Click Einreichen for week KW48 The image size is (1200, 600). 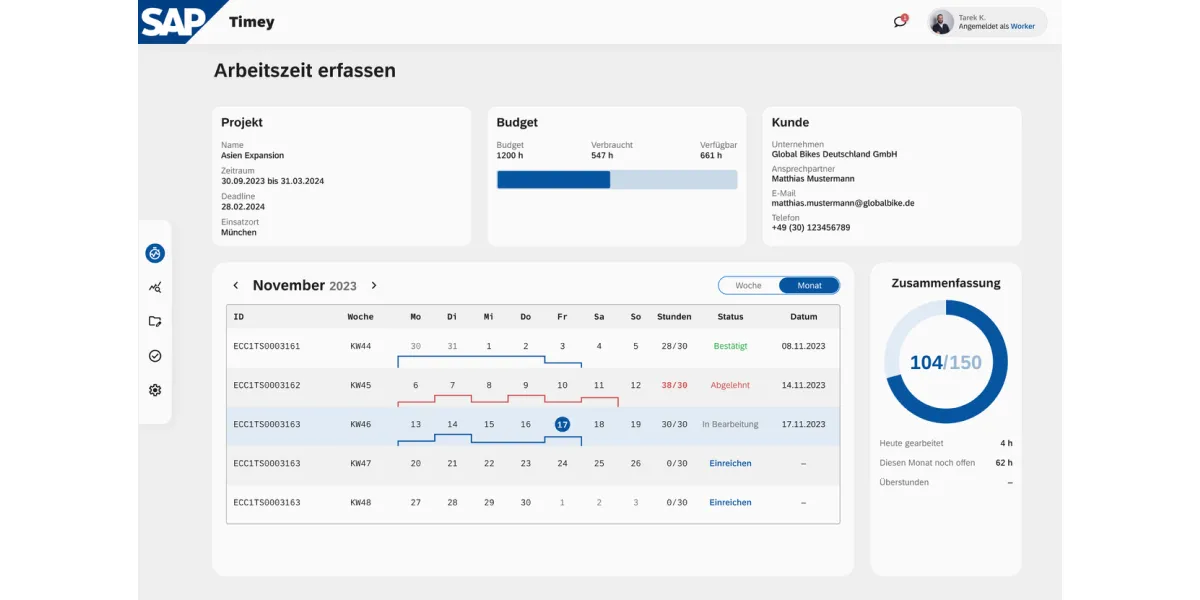point(730,502)
